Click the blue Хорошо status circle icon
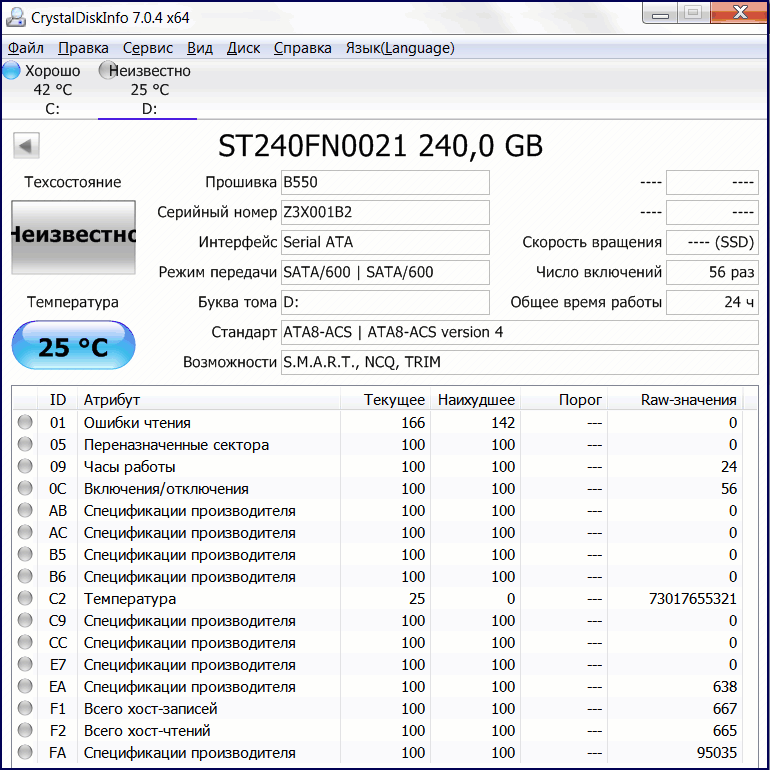The image size is (770, 770). pos(11,70)
